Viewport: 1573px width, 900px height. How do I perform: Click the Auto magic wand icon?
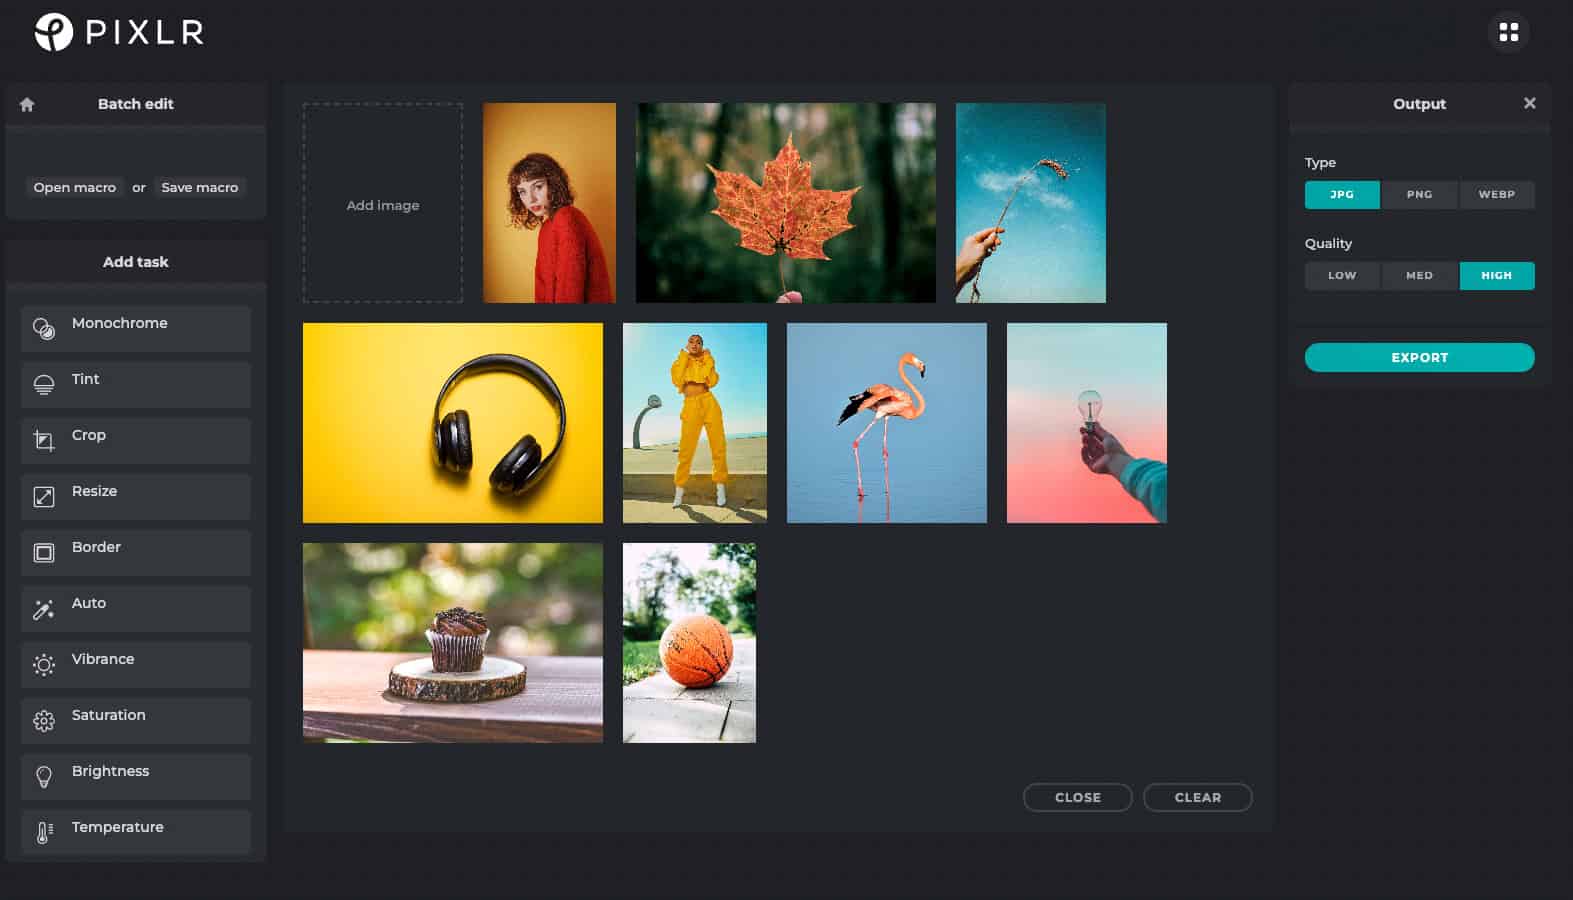[44, 608]
